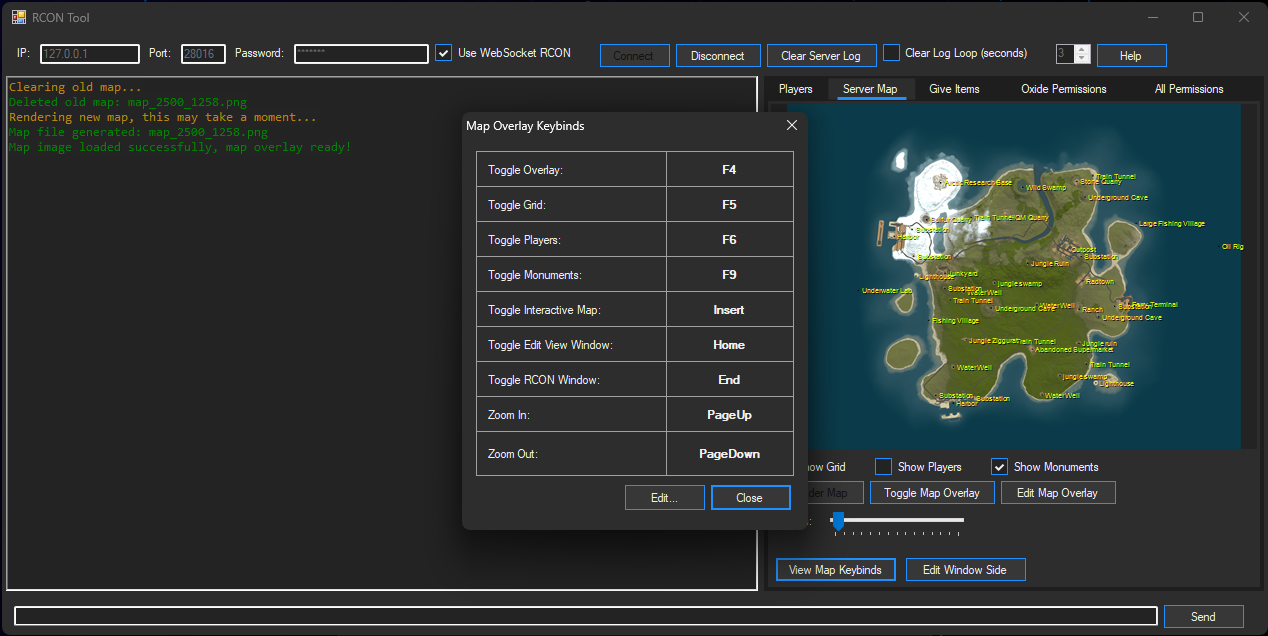Click the map zoom slider thumb
Viewport: 1268px width, 636px height.
click(x=838, y=520)
